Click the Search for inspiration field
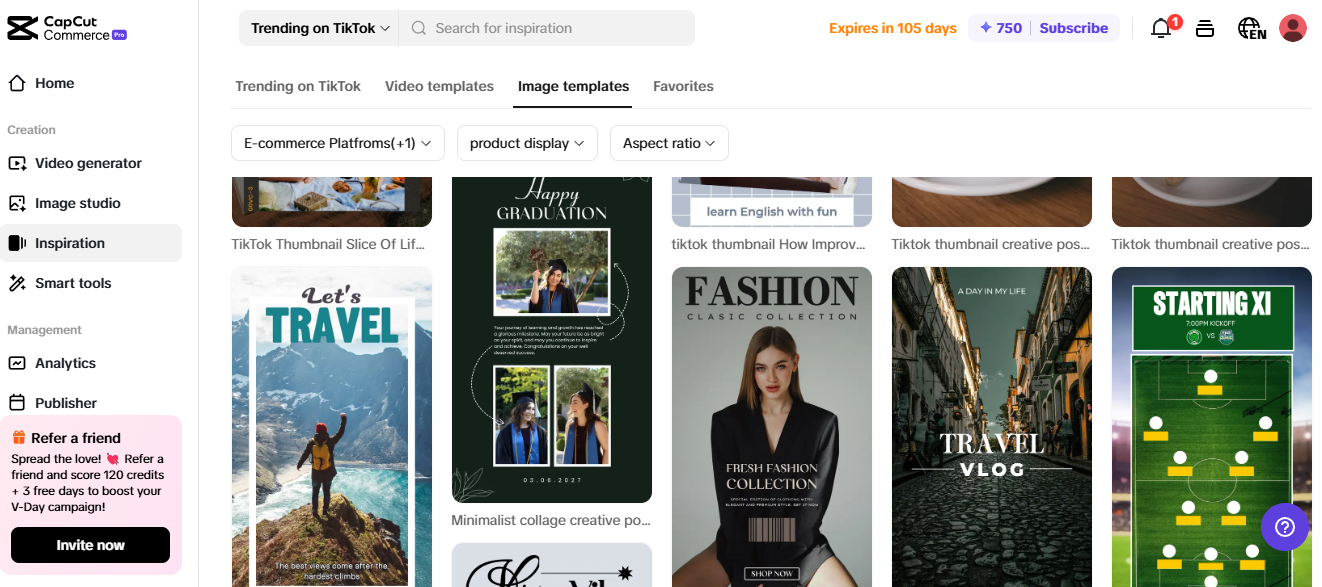This screenshot has width=1322, height=587. coord(547,28)
